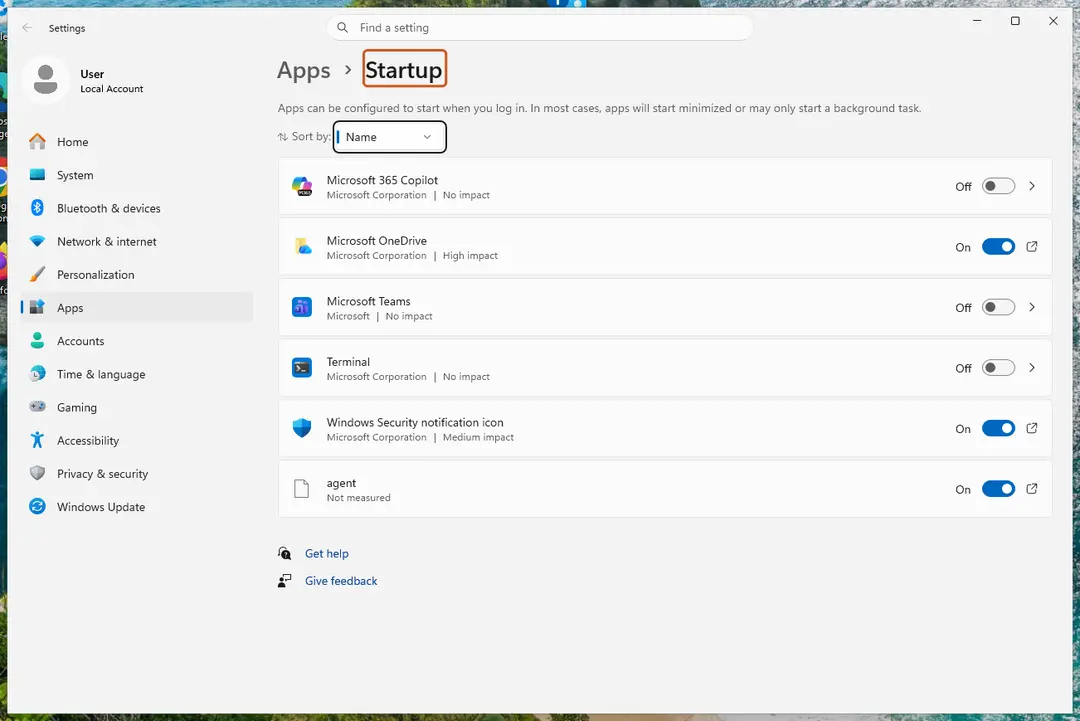The width and height of the screenshot is (1080, 721).
Task: Click the Microsoft OneDrive row title
Action: click(x=377, y=240)
